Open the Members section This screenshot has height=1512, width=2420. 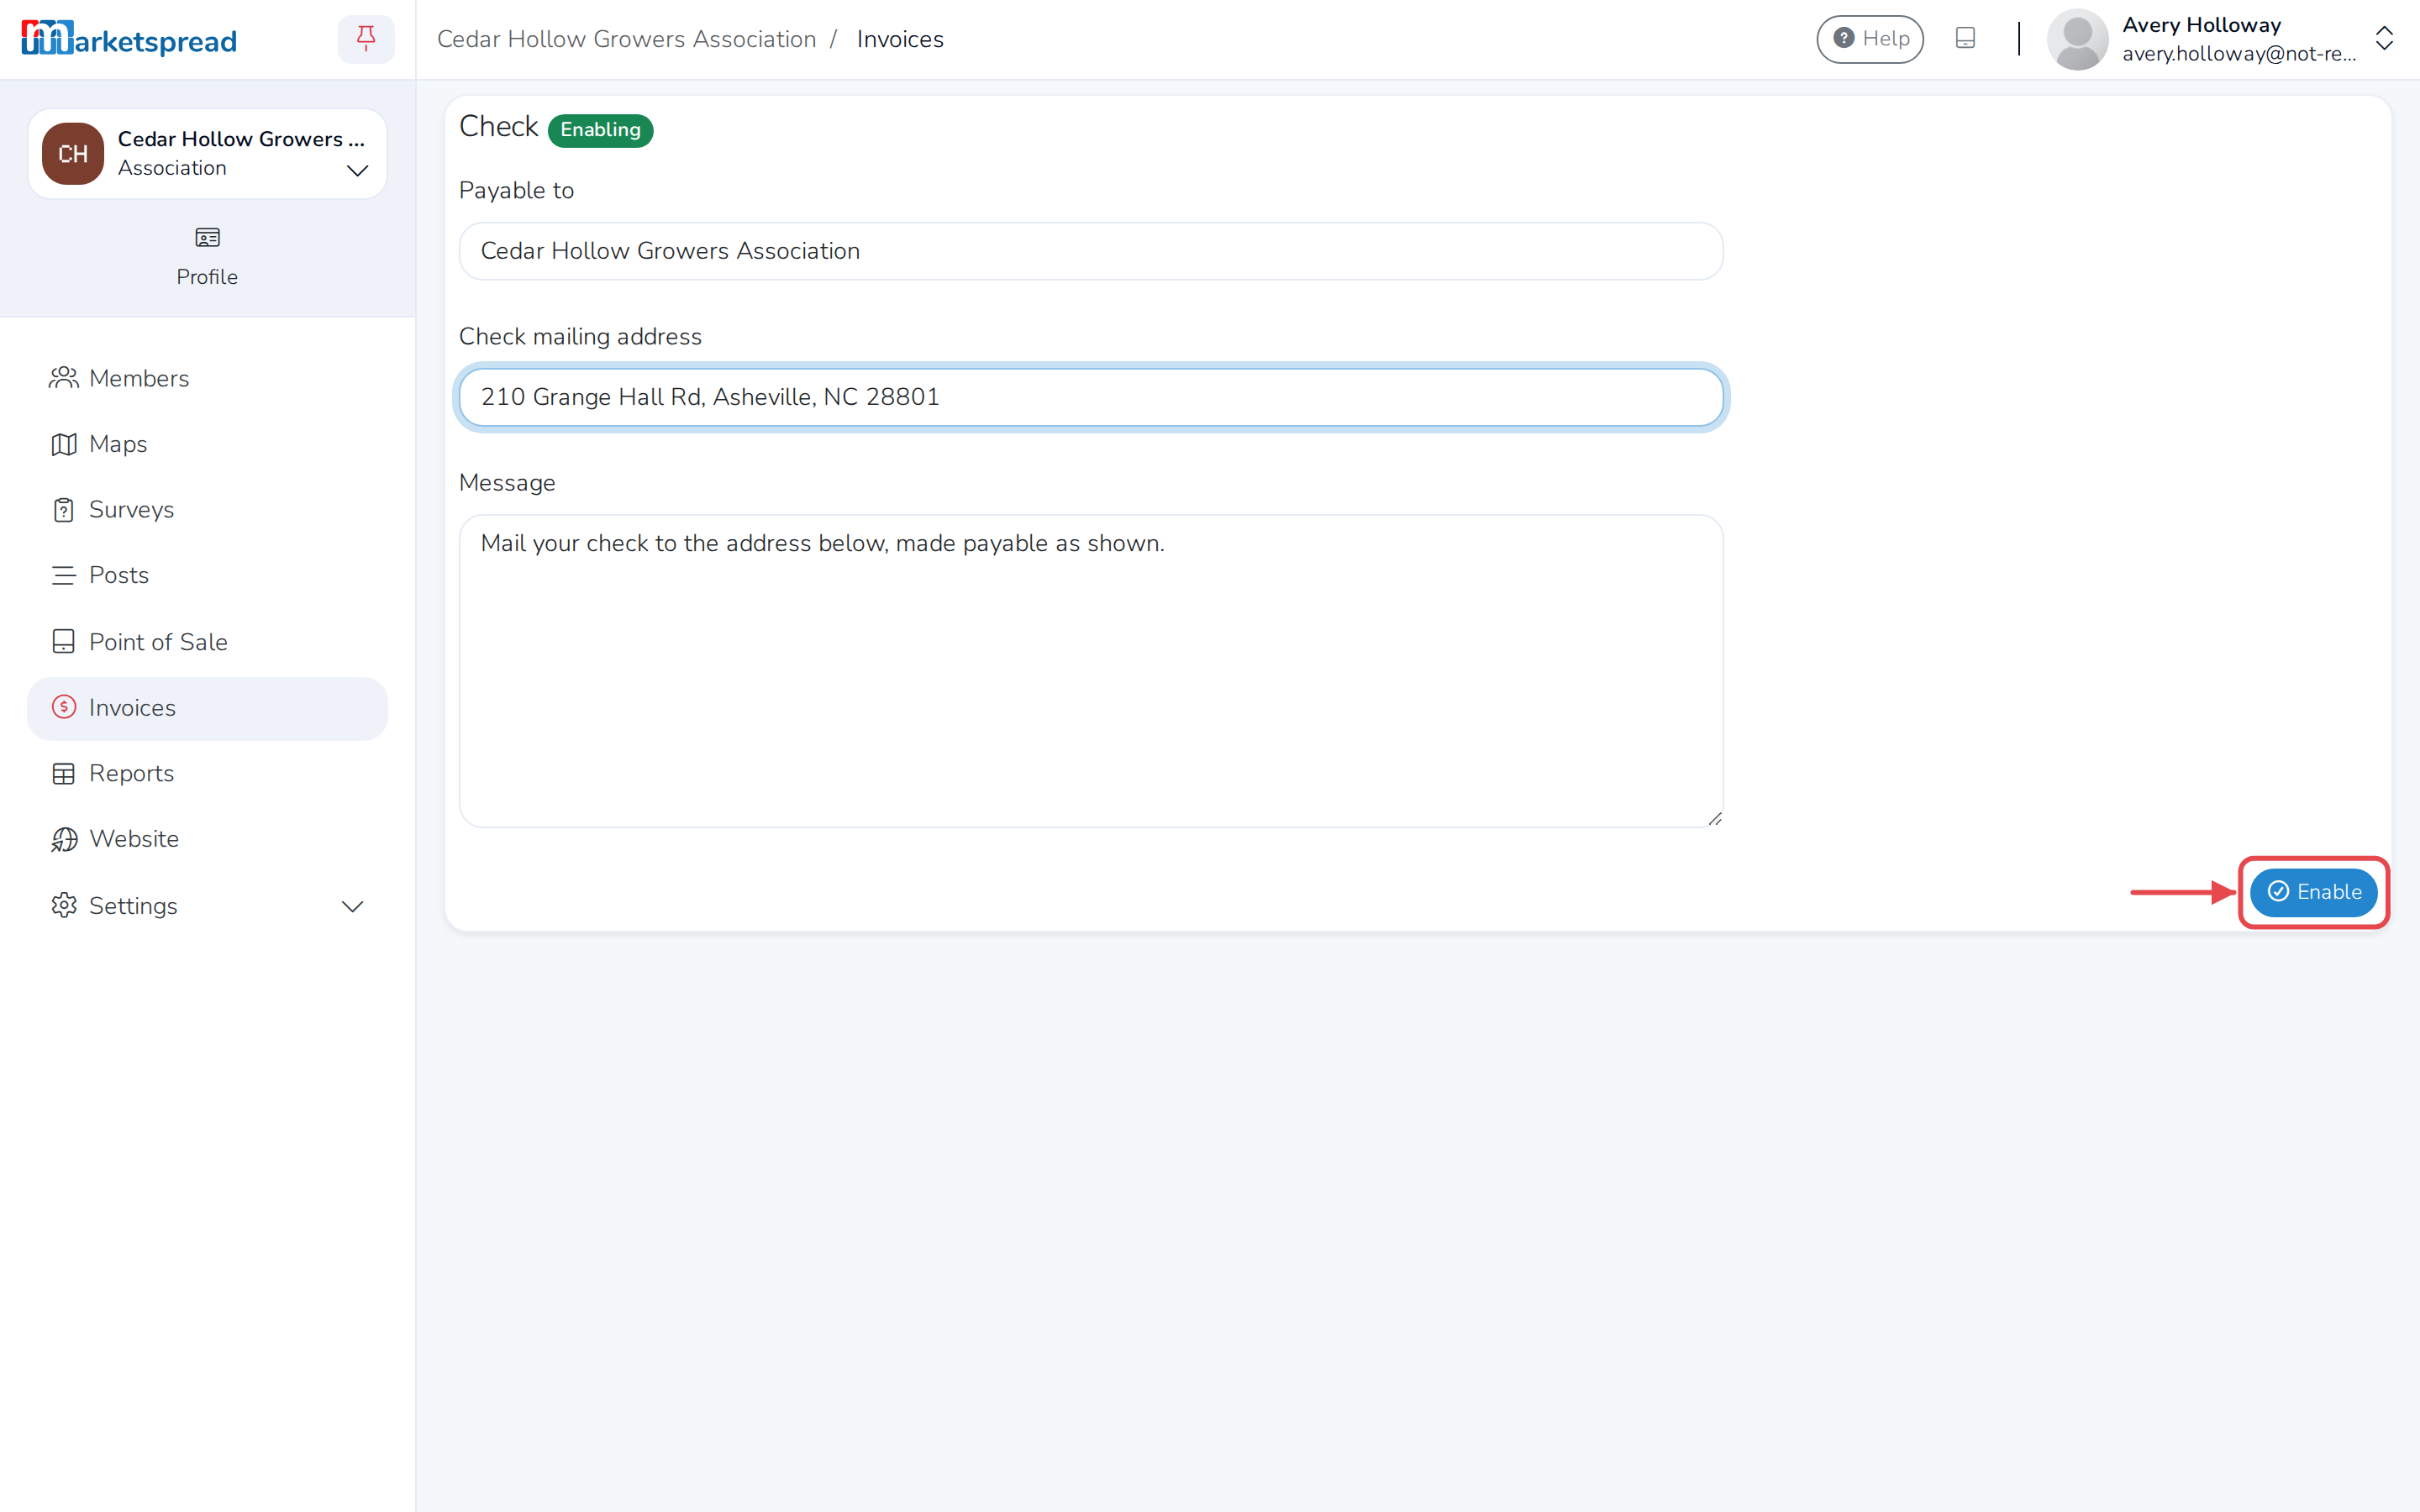(x=207, y=378)
